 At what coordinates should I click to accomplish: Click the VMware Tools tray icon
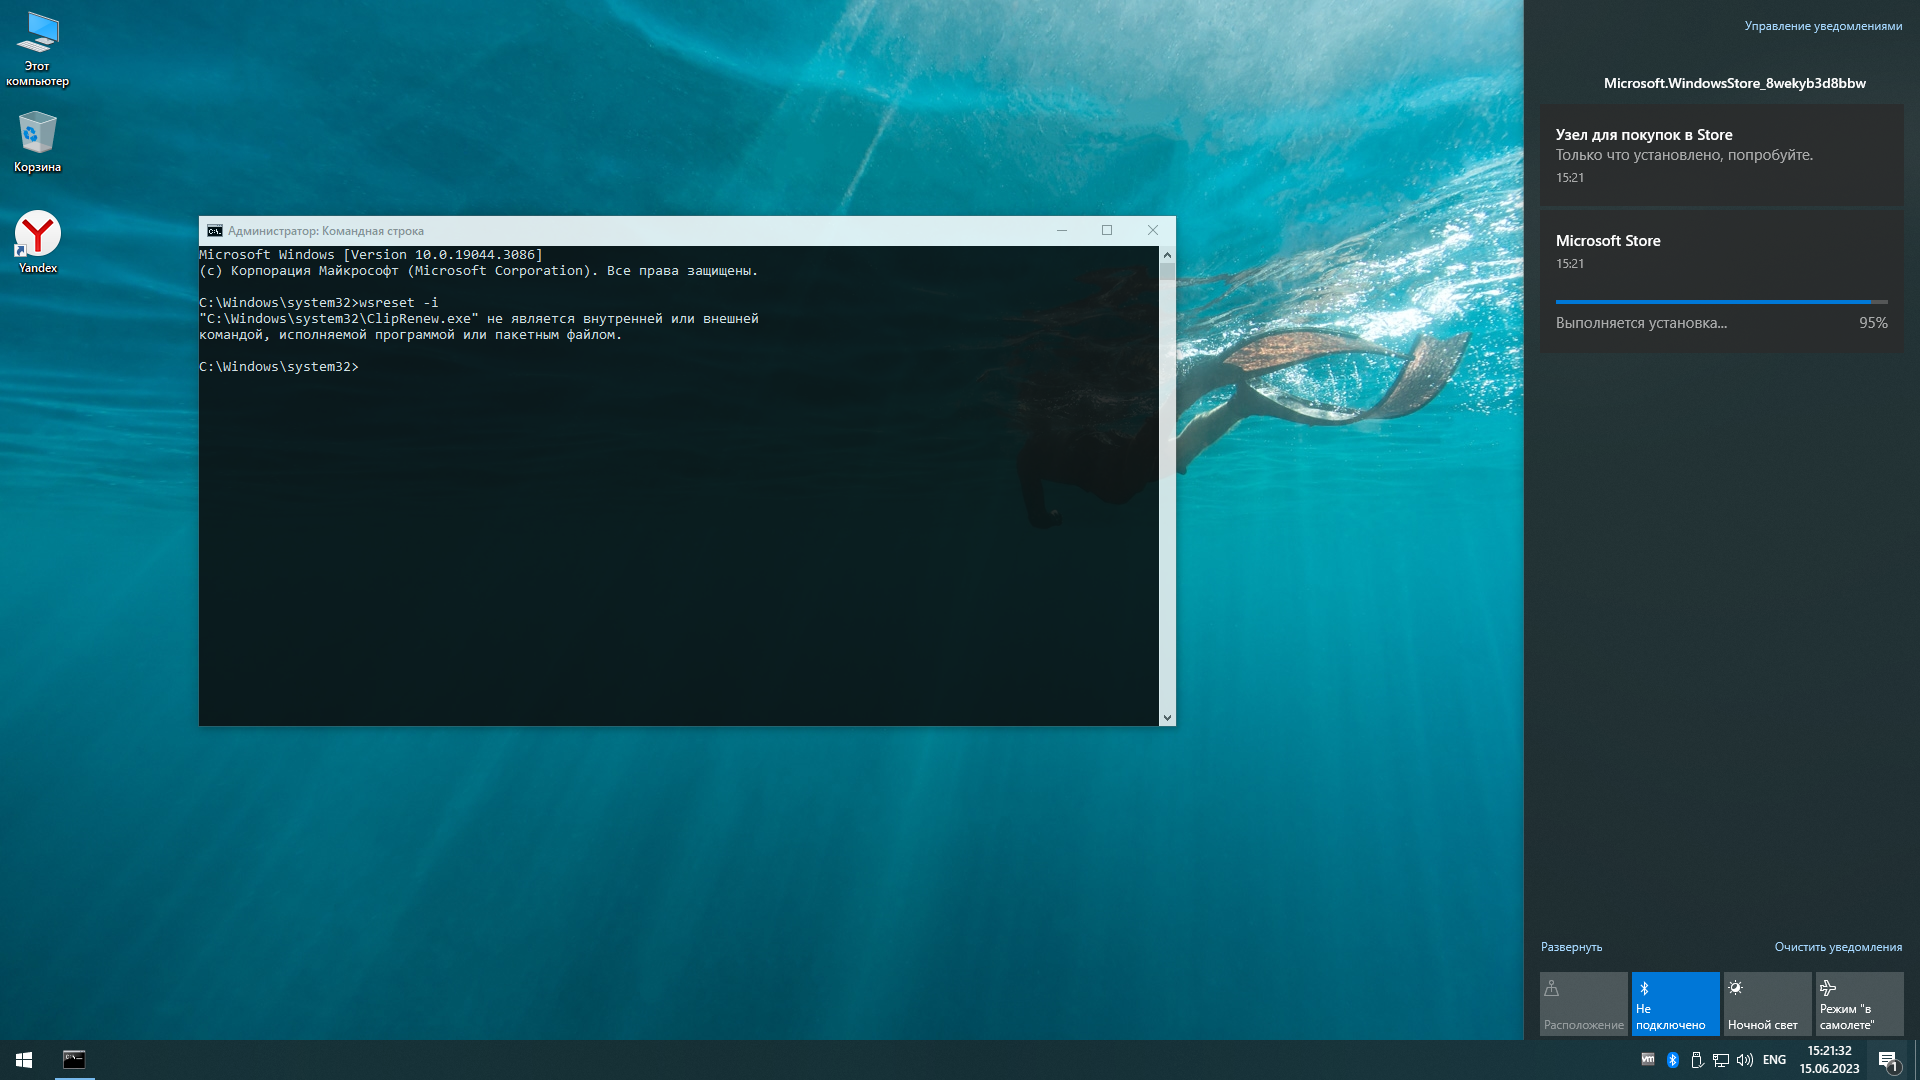tap(1648, 1059)
